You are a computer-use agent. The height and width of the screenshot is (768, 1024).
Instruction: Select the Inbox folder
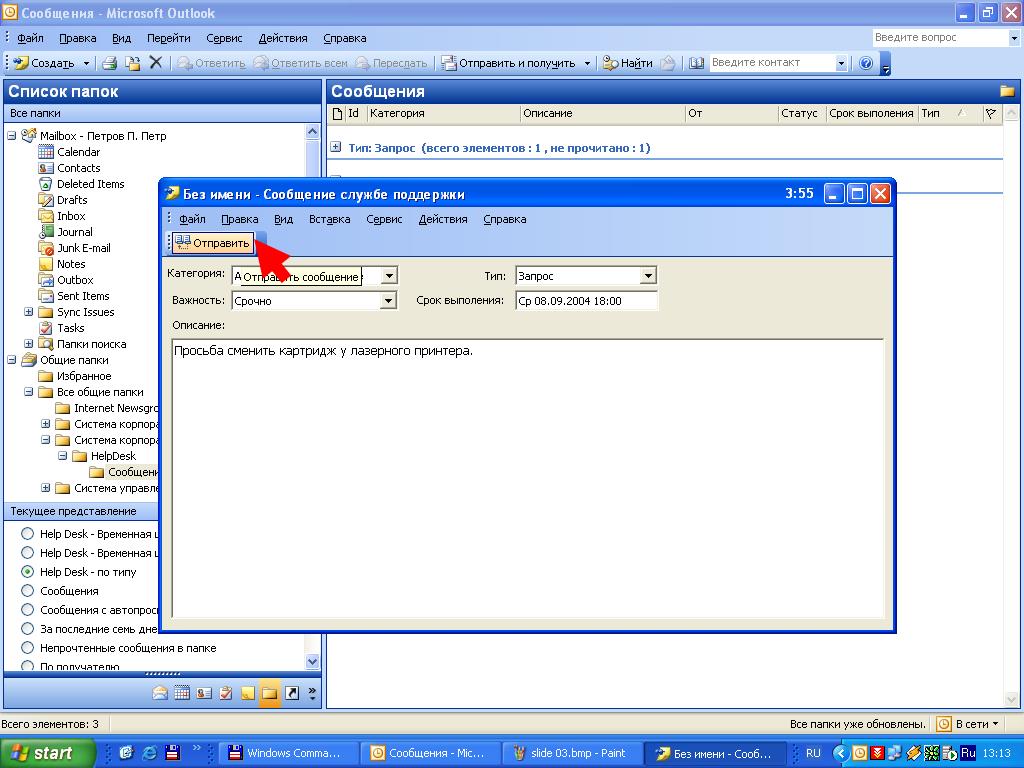point(71,216)
